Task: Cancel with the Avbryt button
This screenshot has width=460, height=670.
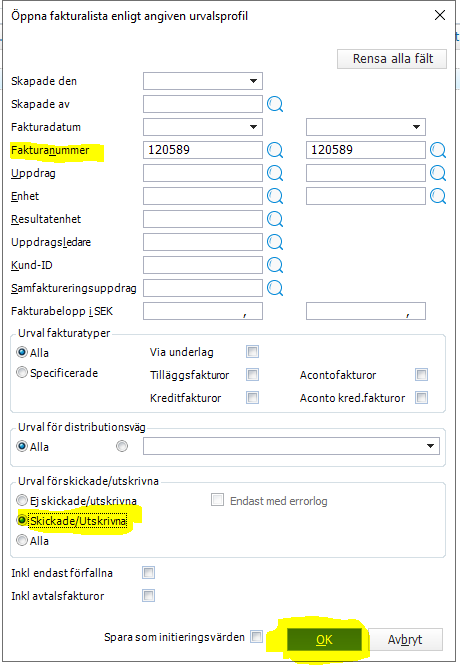Action: (405, 640)
